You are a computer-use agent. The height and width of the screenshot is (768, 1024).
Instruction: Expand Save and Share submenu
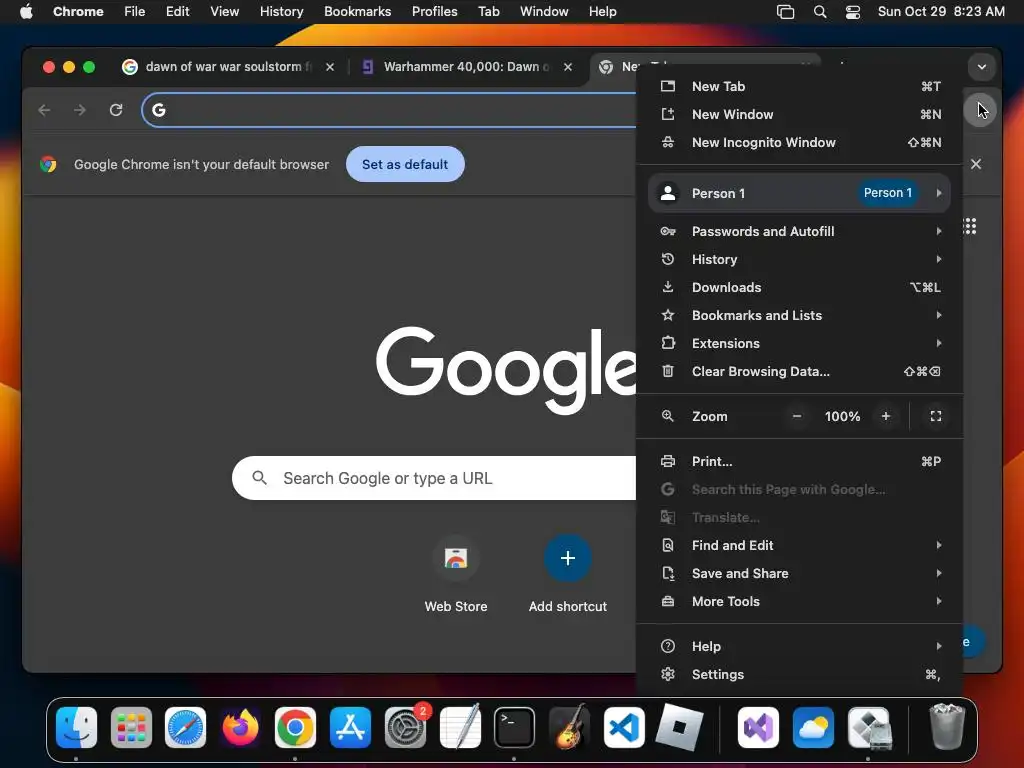click(799, 573)
